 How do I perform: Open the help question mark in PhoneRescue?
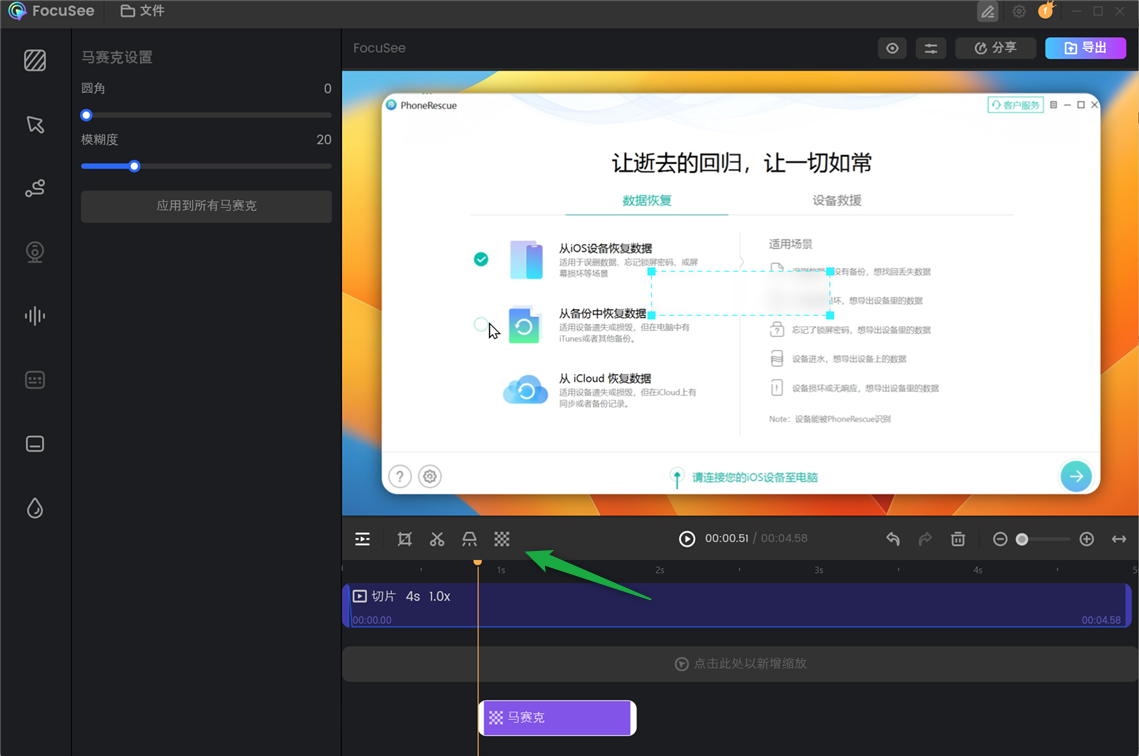(400, 476)
